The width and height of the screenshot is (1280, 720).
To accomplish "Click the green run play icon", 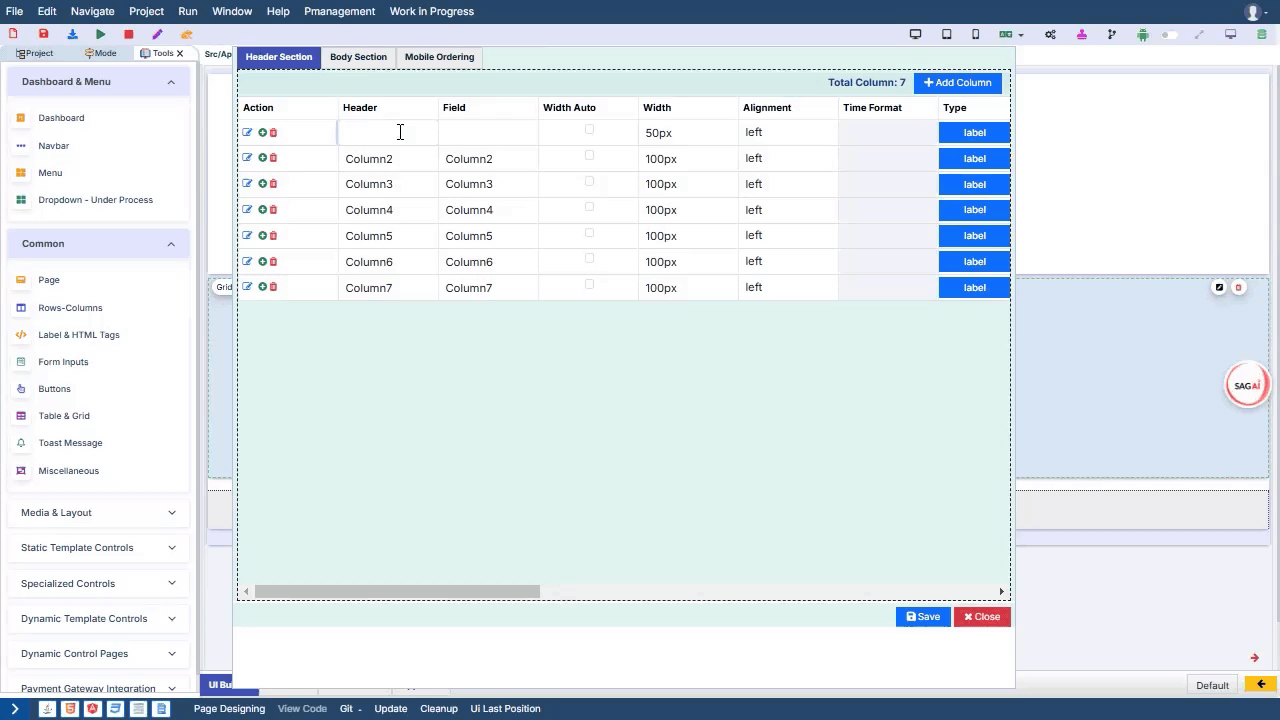I will tap(100, 34).
